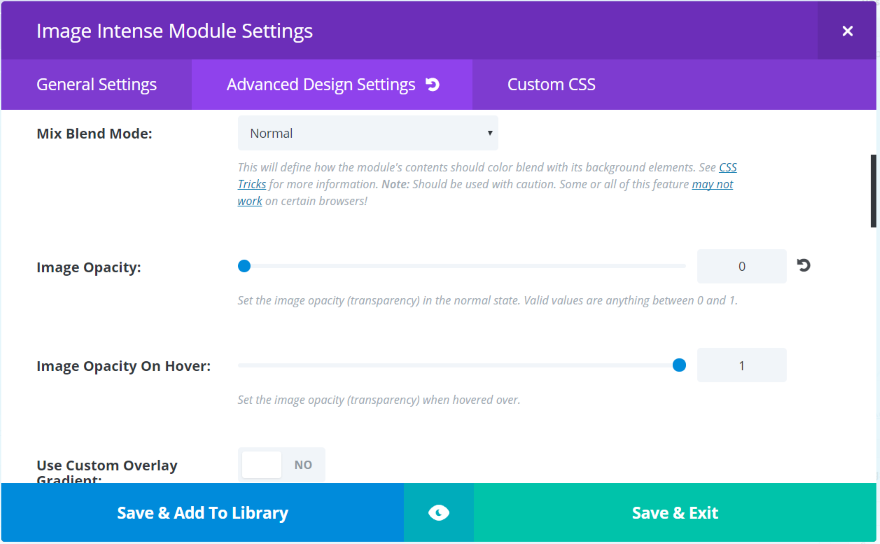Toggle Use Custom Overlay Gradient switch
This screenshot has width=880, height=544.
tap(281, 464)
